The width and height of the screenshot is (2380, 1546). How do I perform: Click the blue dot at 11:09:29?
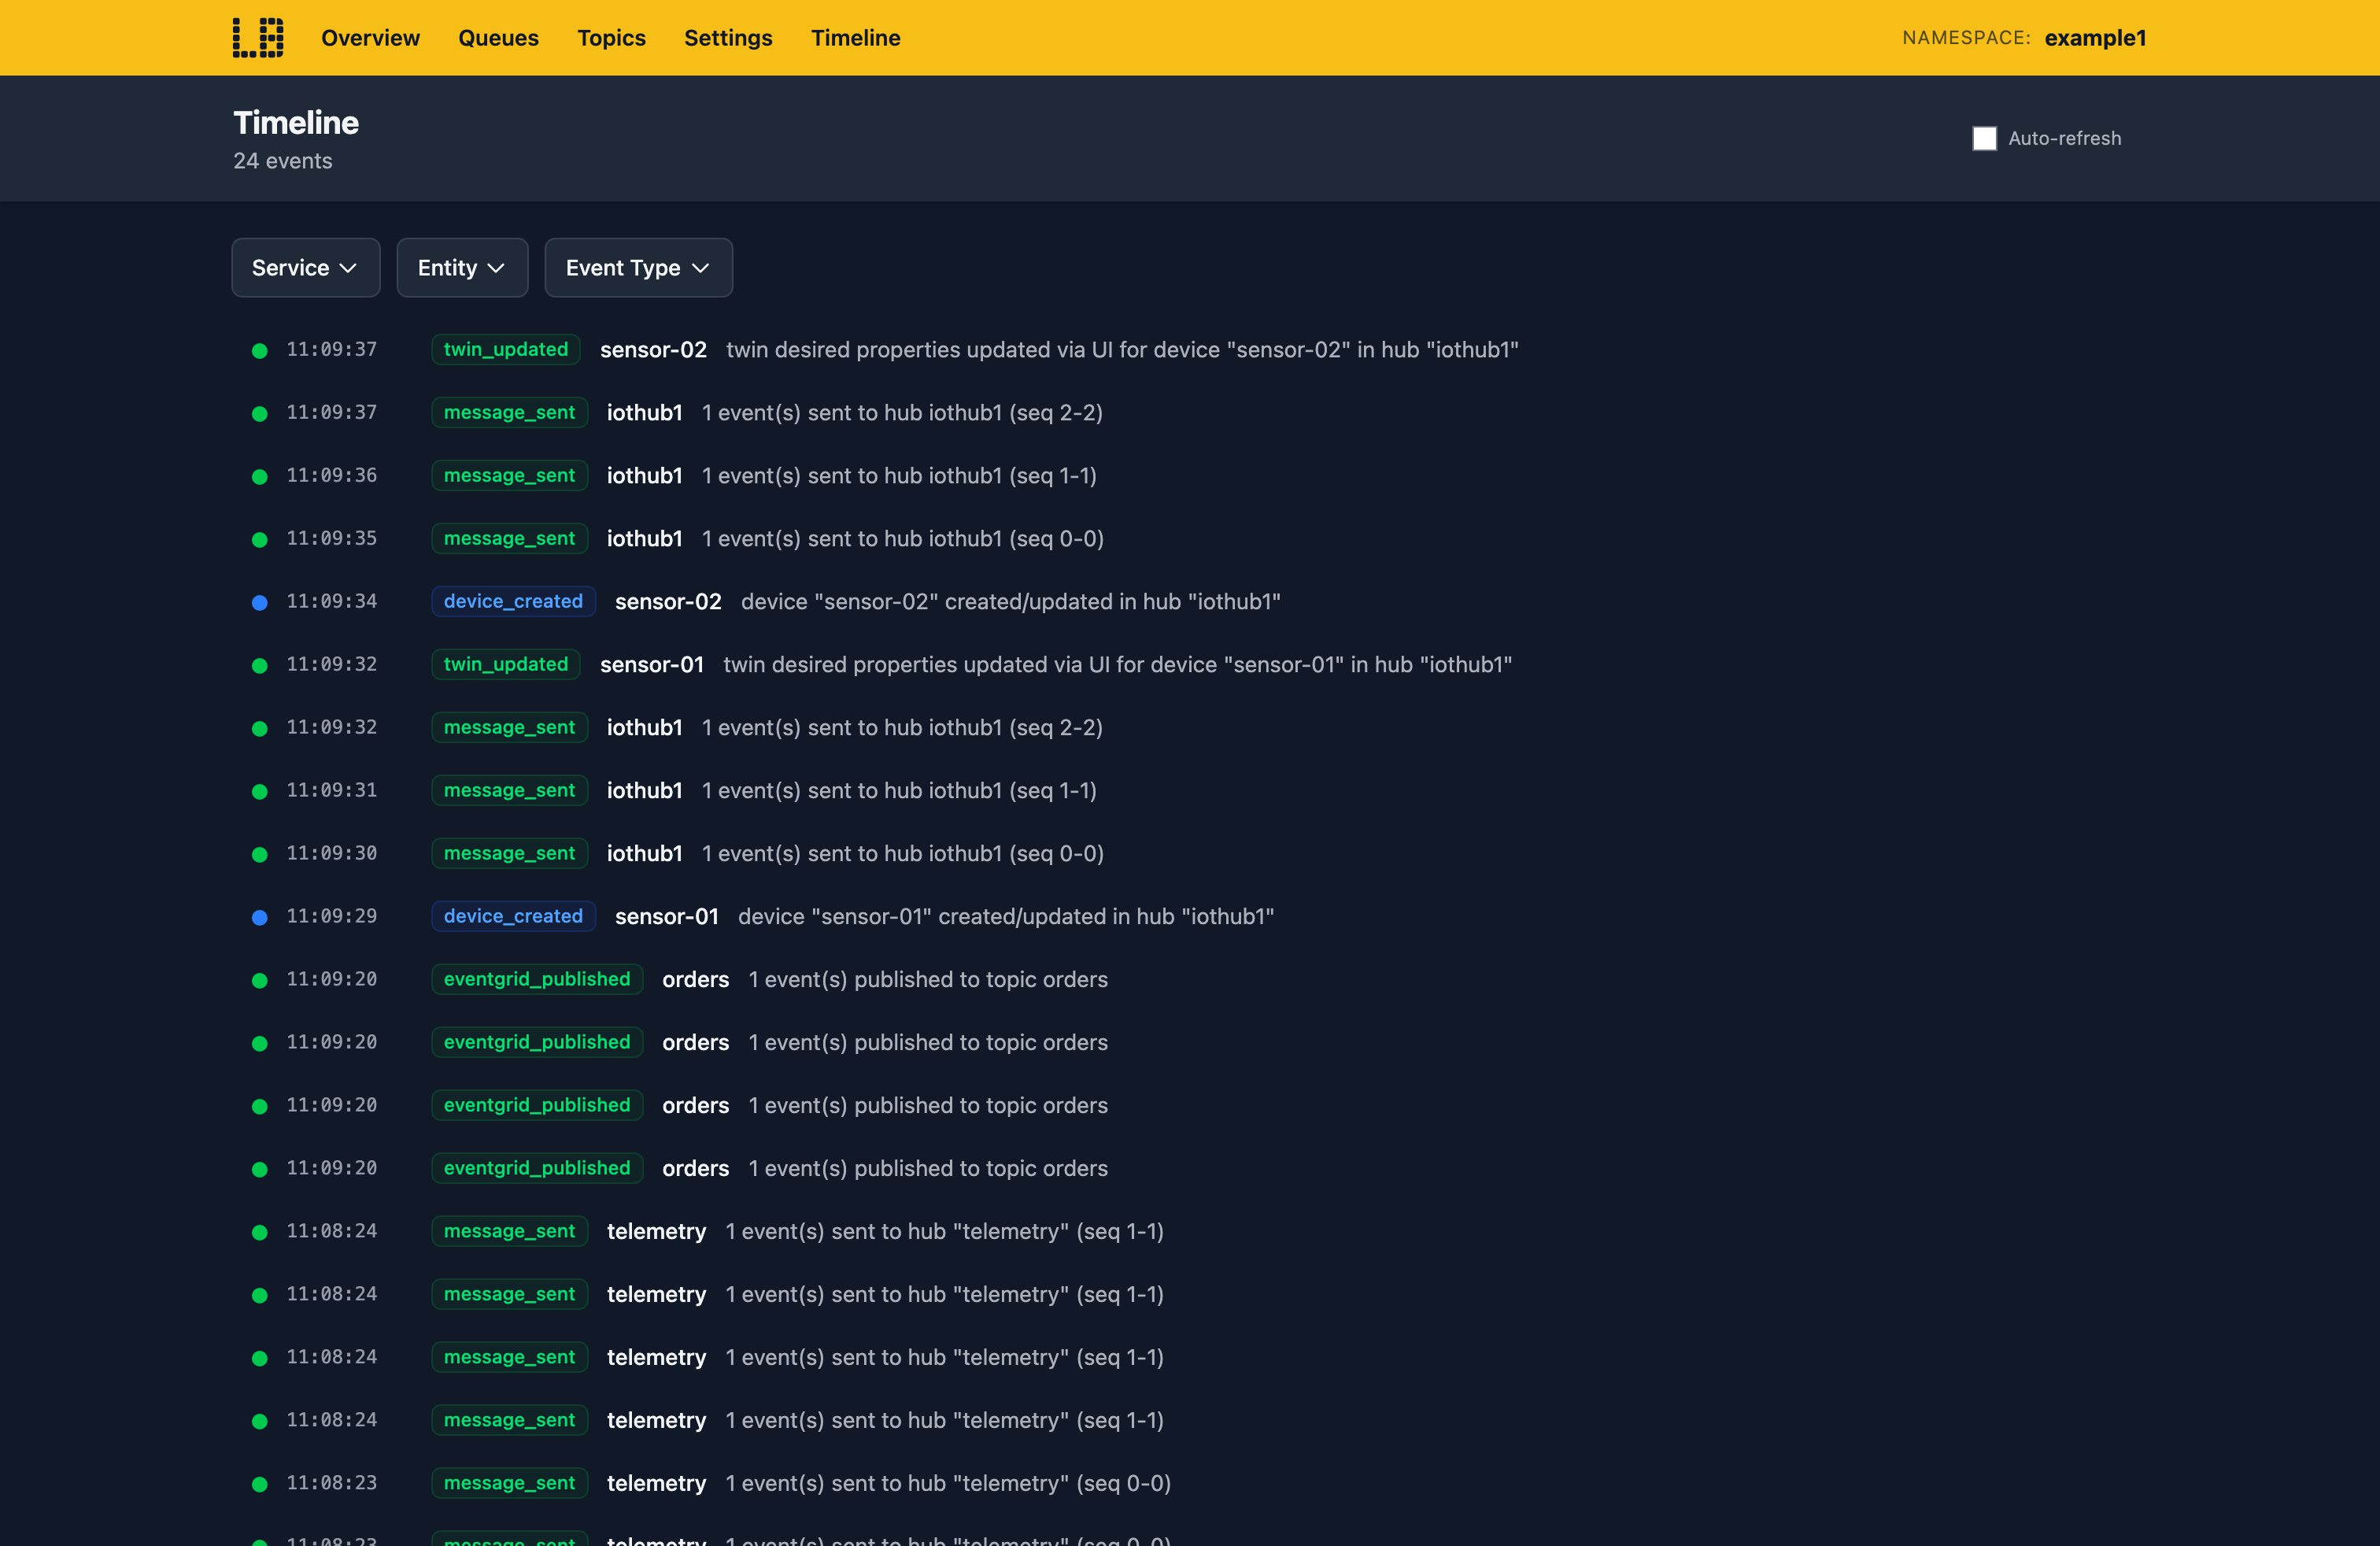(260, 918)
